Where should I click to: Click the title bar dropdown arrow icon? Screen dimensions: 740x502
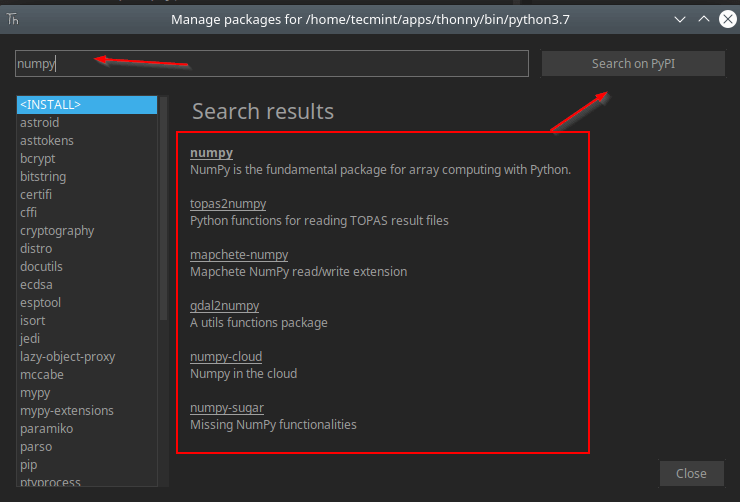coord(680,19)
